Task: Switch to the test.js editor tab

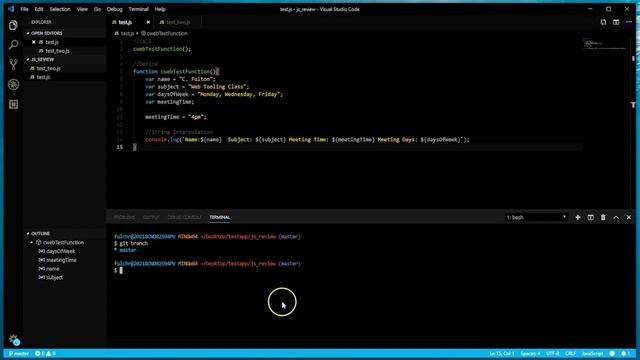Action: 130,22
